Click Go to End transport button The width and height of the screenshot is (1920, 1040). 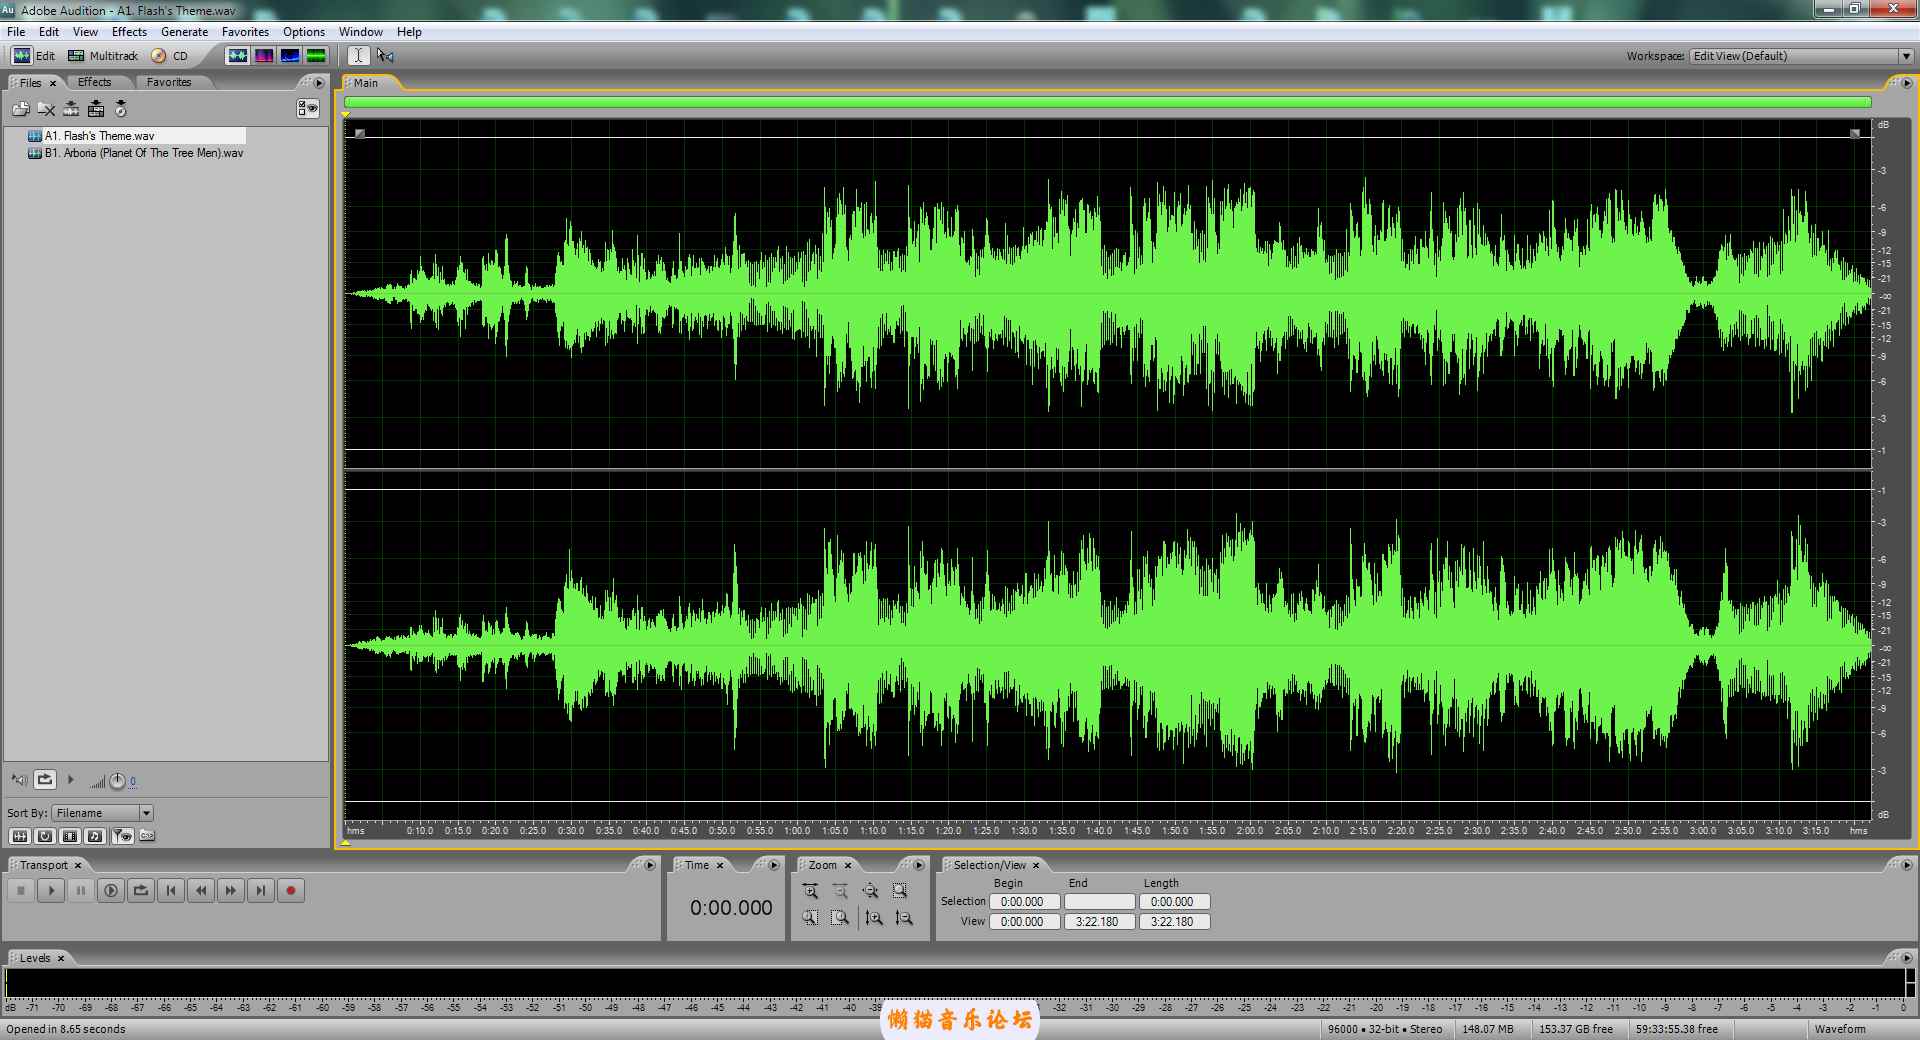(x=261, y=890)
